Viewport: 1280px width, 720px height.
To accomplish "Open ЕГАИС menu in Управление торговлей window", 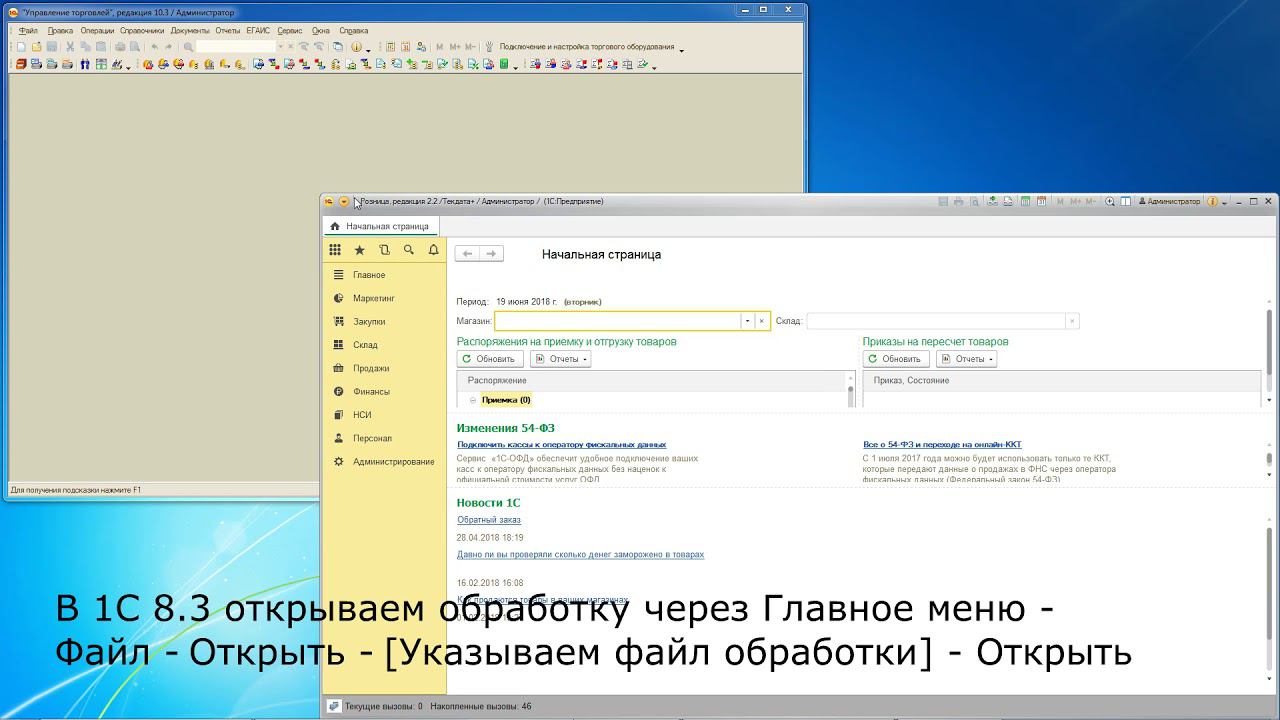I will [258, 31].
